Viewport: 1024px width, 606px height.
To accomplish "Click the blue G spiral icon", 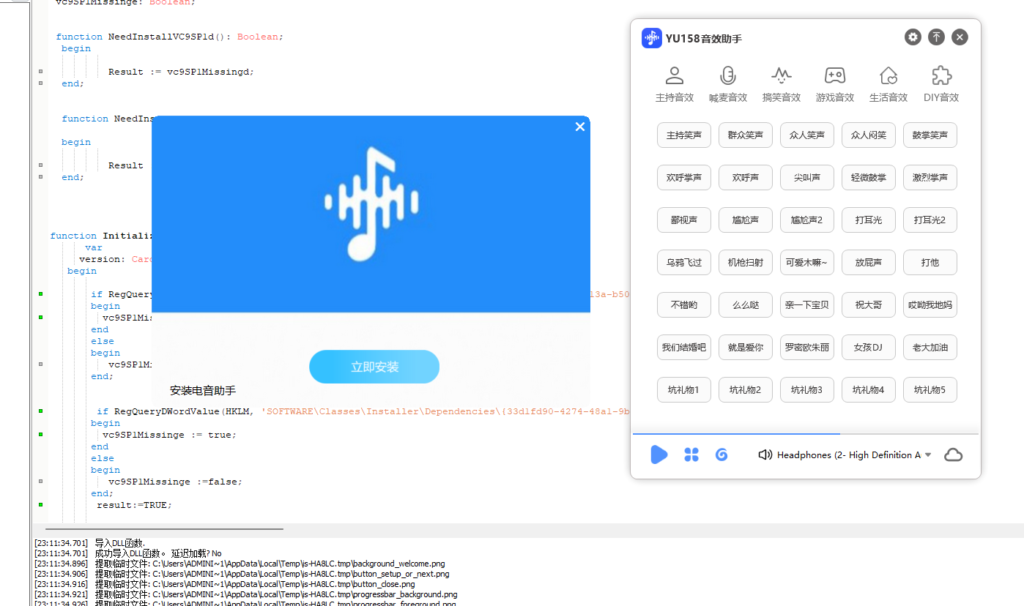I will [722, 454].
